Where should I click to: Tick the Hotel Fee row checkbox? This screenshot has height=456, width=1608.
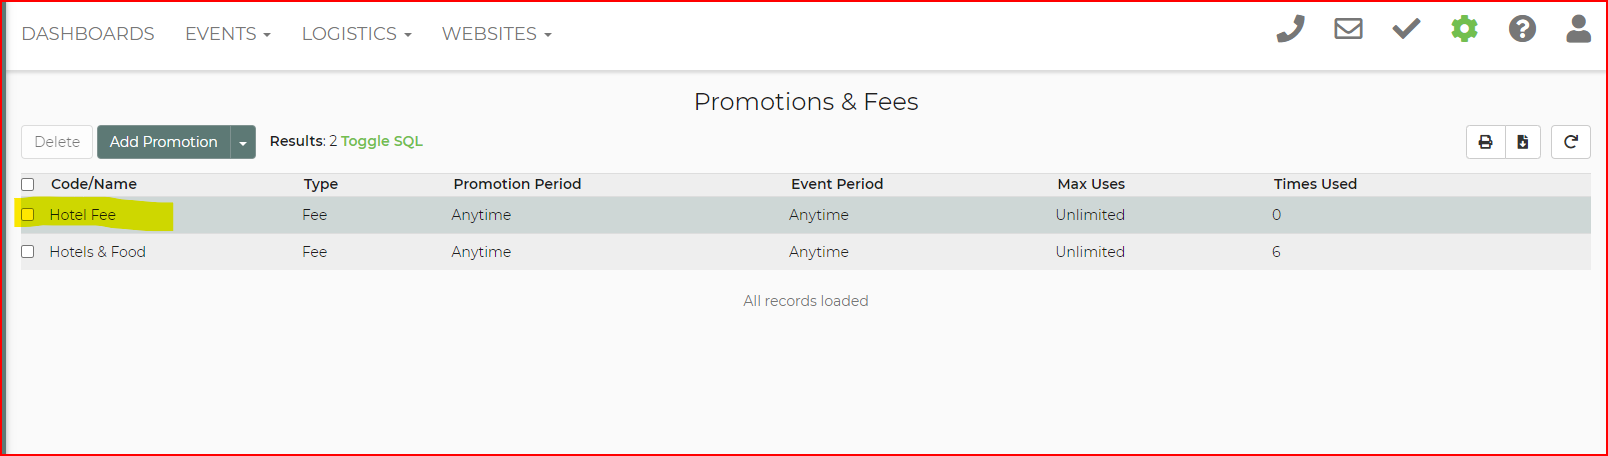(28, 215)
